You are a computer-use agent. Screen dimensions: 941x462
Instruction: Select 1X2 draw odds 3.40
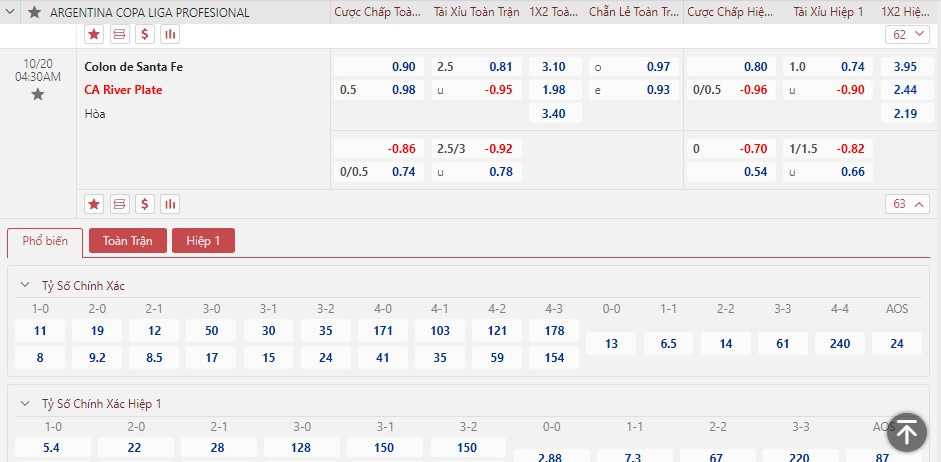coord(555,113)
